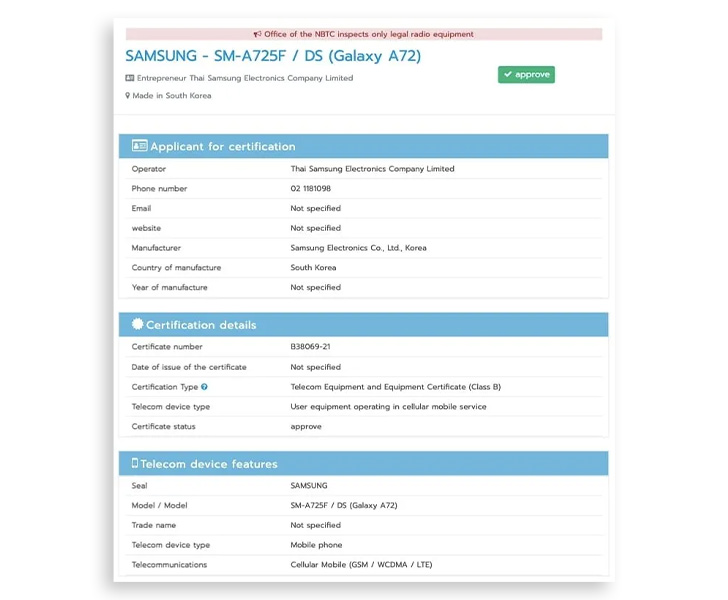728x600 pixels.
Task: Click the help icon next to Certification Type
Action: [x=204, y=386]
